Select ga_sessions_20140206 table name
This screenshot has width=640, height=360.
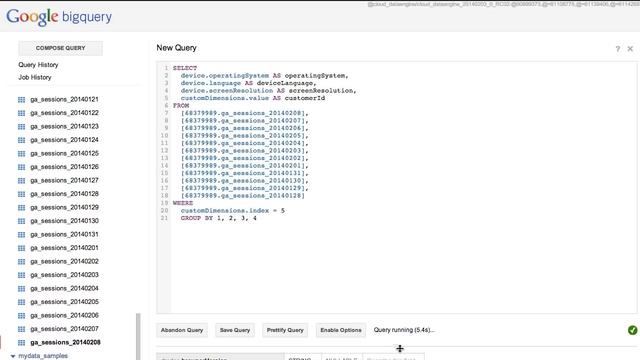click(64, 316)
